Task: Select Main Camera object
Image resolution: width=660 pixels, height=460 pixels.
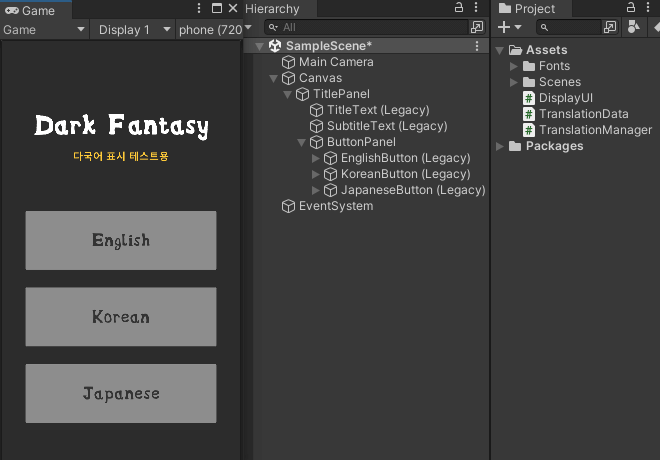Action: point(336,62)
